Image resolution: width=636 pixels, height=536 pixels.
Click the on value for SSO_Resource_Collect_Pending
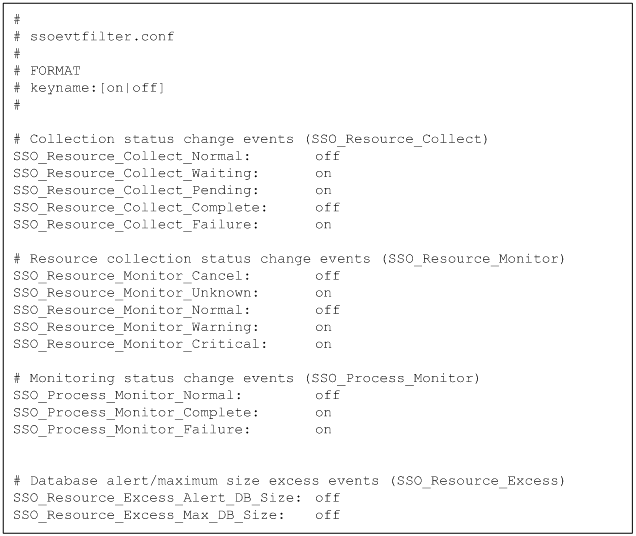click(x=323, y=190)
